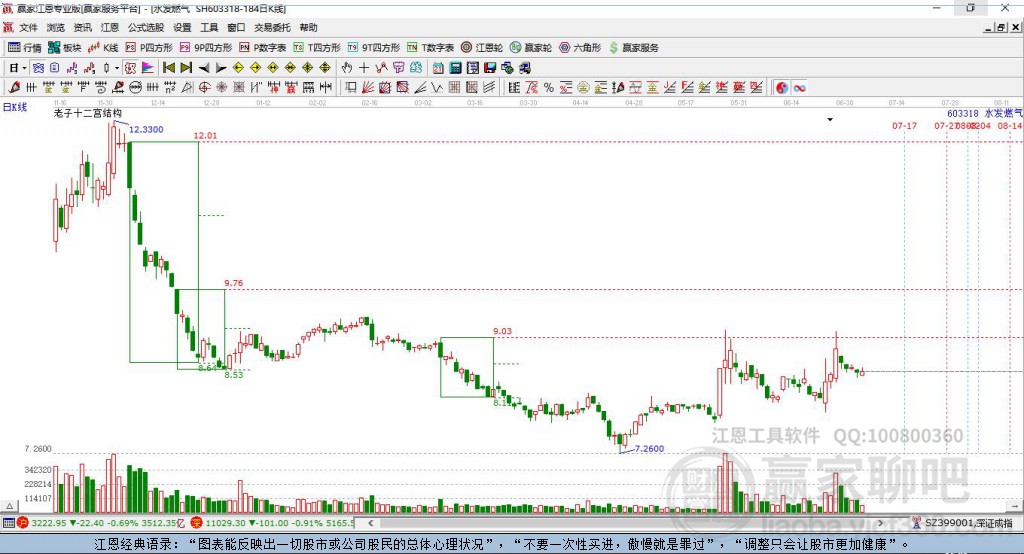Select the hand pan tool

click(x=347, y=68)
